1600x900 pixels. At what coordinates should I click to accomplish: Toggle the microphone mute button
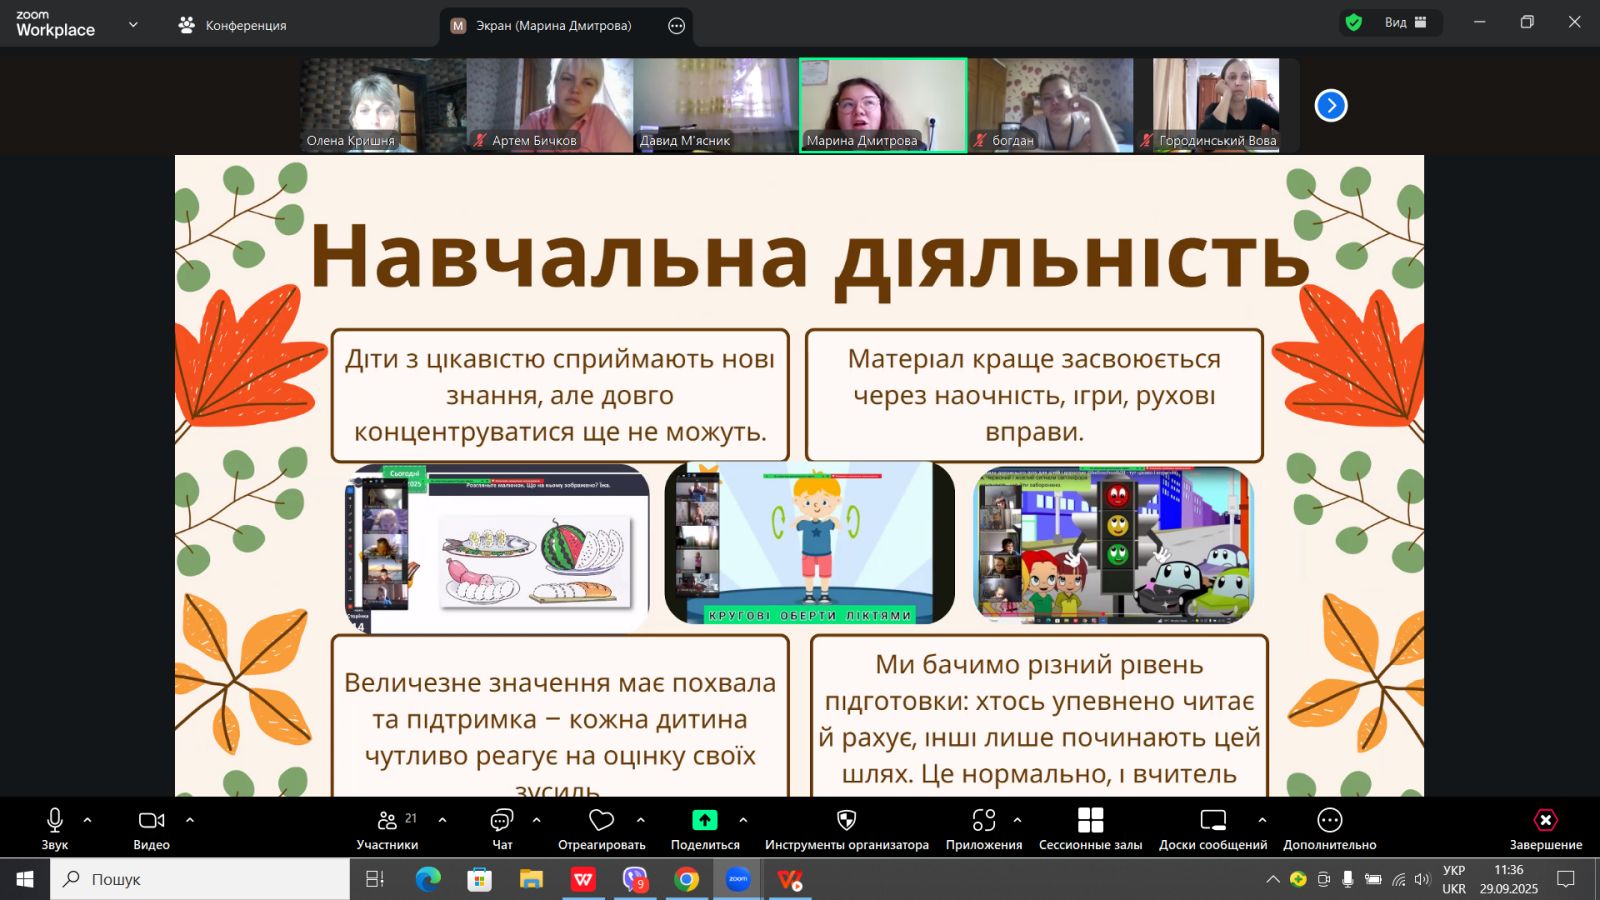pos(55,820)
